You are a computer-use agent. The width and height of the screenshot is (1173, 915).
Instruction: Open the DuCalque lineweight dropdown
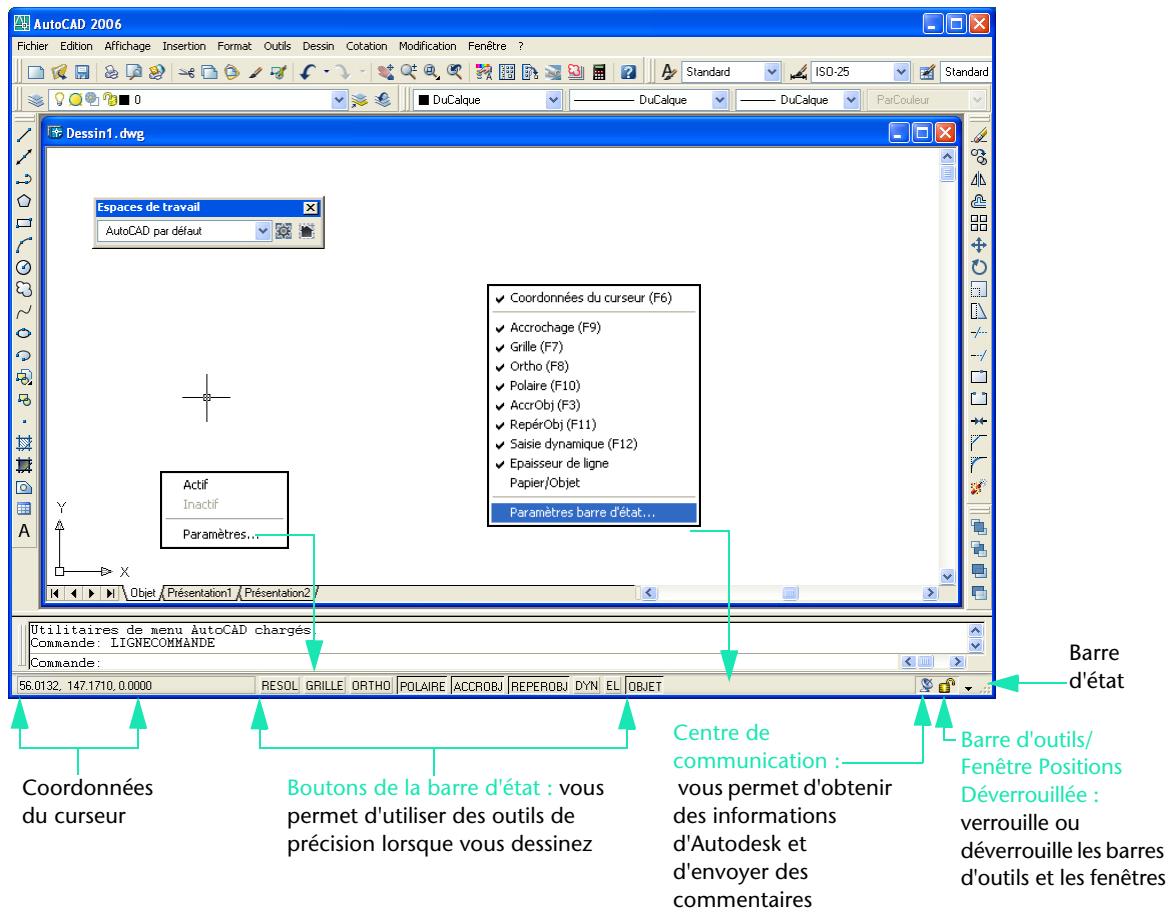tap(851, 100)
